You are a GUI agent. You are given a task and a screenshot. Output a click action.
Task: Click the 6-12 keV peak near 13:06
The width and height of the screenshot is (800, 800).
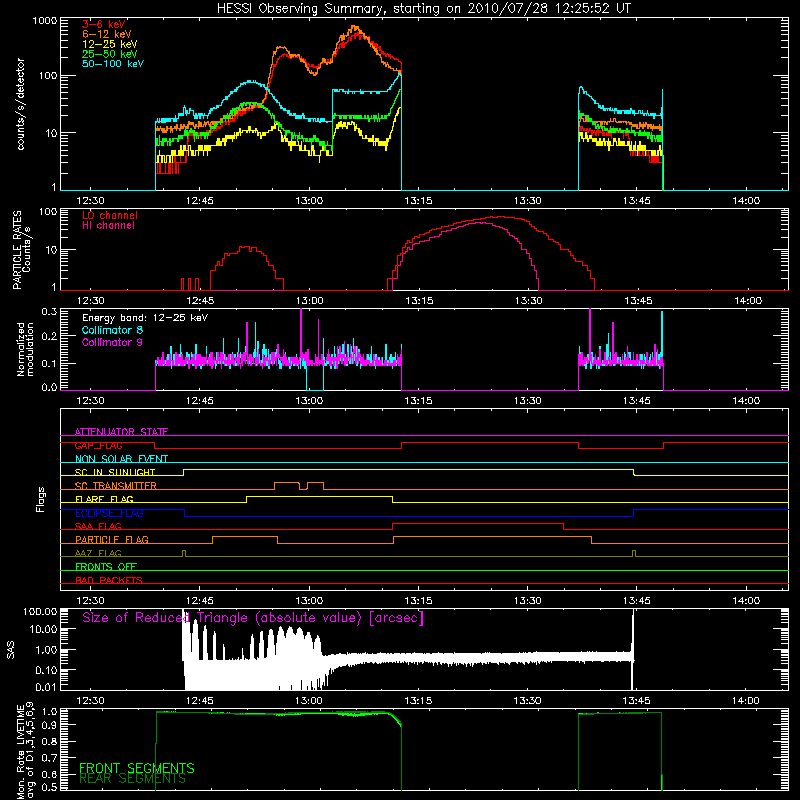(355, 27)
